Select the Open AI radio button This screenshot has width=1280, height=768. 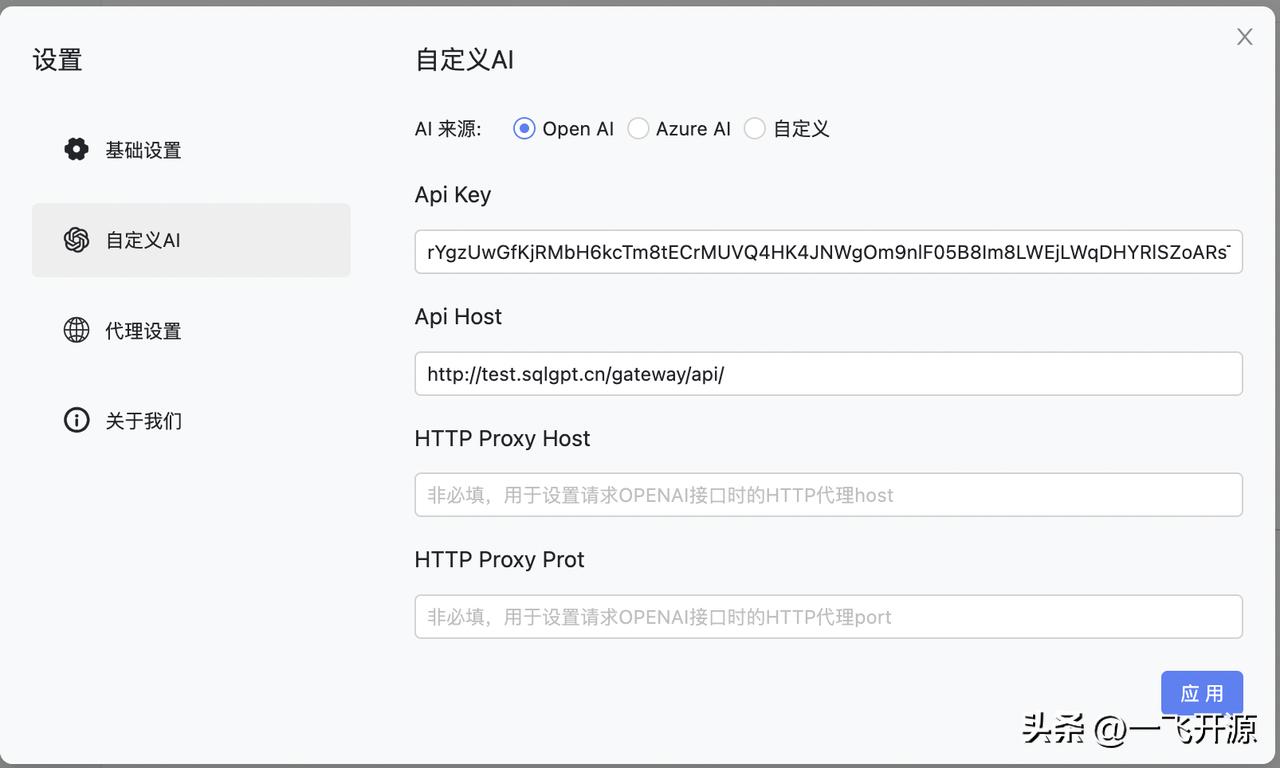(x=524, y=129)
